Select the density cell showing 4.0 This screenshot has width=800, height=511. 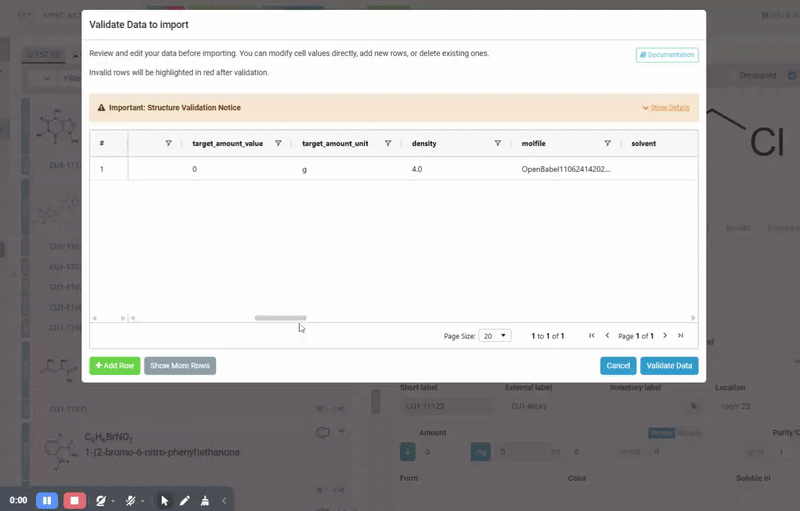(x=456, y=169)
